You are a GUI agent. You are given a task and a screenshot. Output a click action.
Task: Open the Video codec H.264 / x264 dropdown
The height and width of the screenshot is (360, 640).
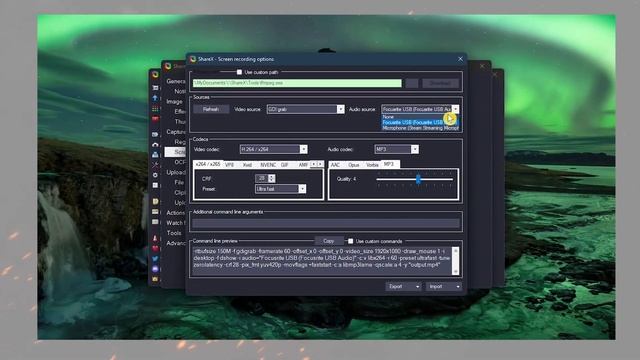click(x=273, y=149)
